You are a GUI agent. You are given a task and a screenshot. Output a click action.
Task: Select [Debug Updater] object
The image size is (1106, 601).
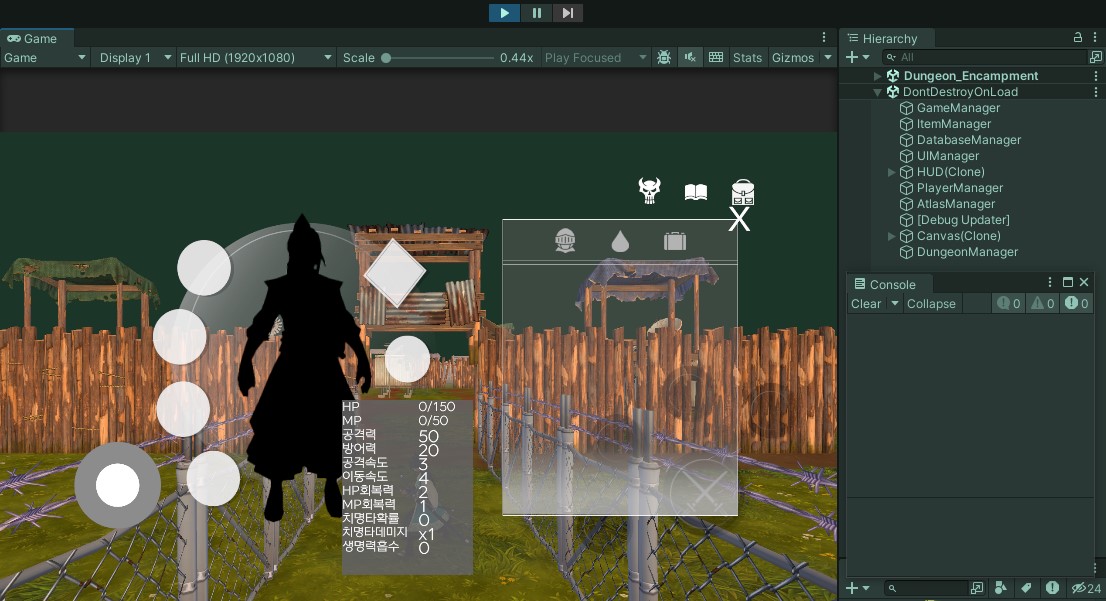pos(963,220)
